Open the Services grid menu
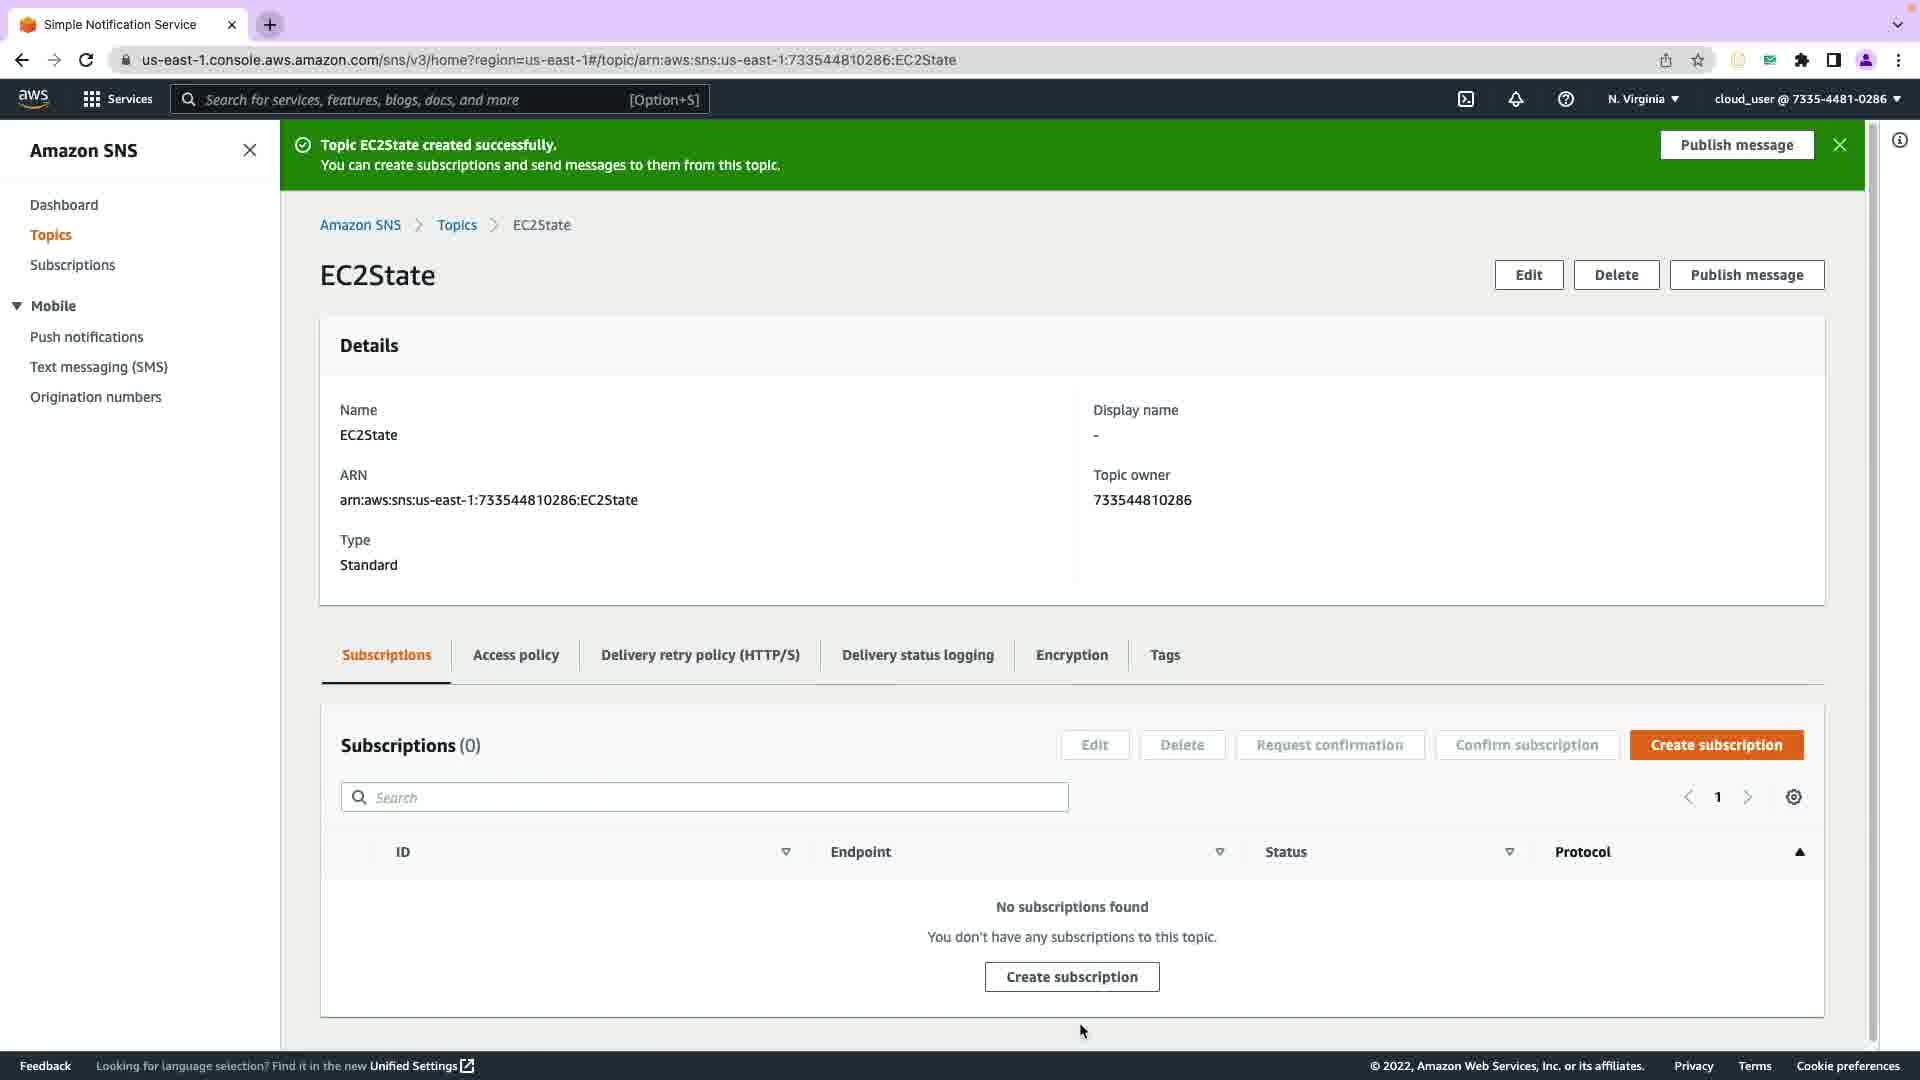This screenshot has width=1920, height=1080. 118,99
